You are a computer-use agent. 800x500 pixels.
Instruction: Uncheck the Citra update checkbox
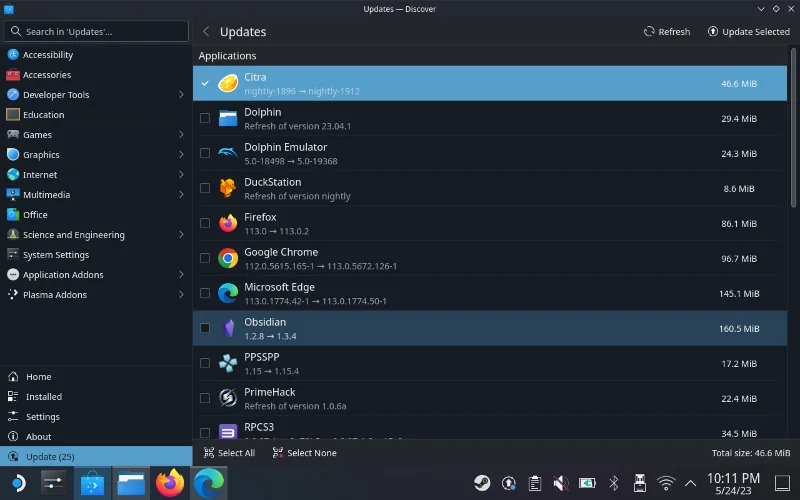[205, 83]
